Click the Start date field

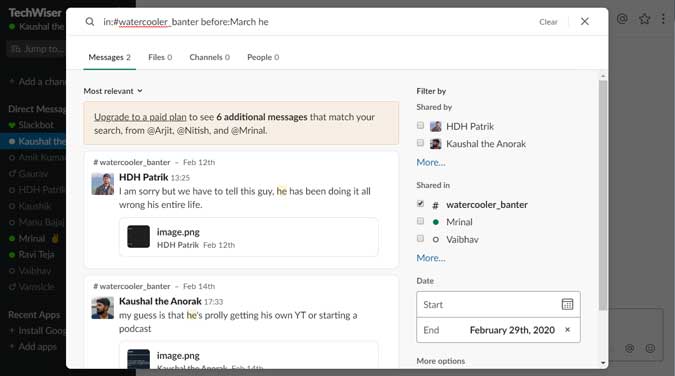[x=498, y=305]
